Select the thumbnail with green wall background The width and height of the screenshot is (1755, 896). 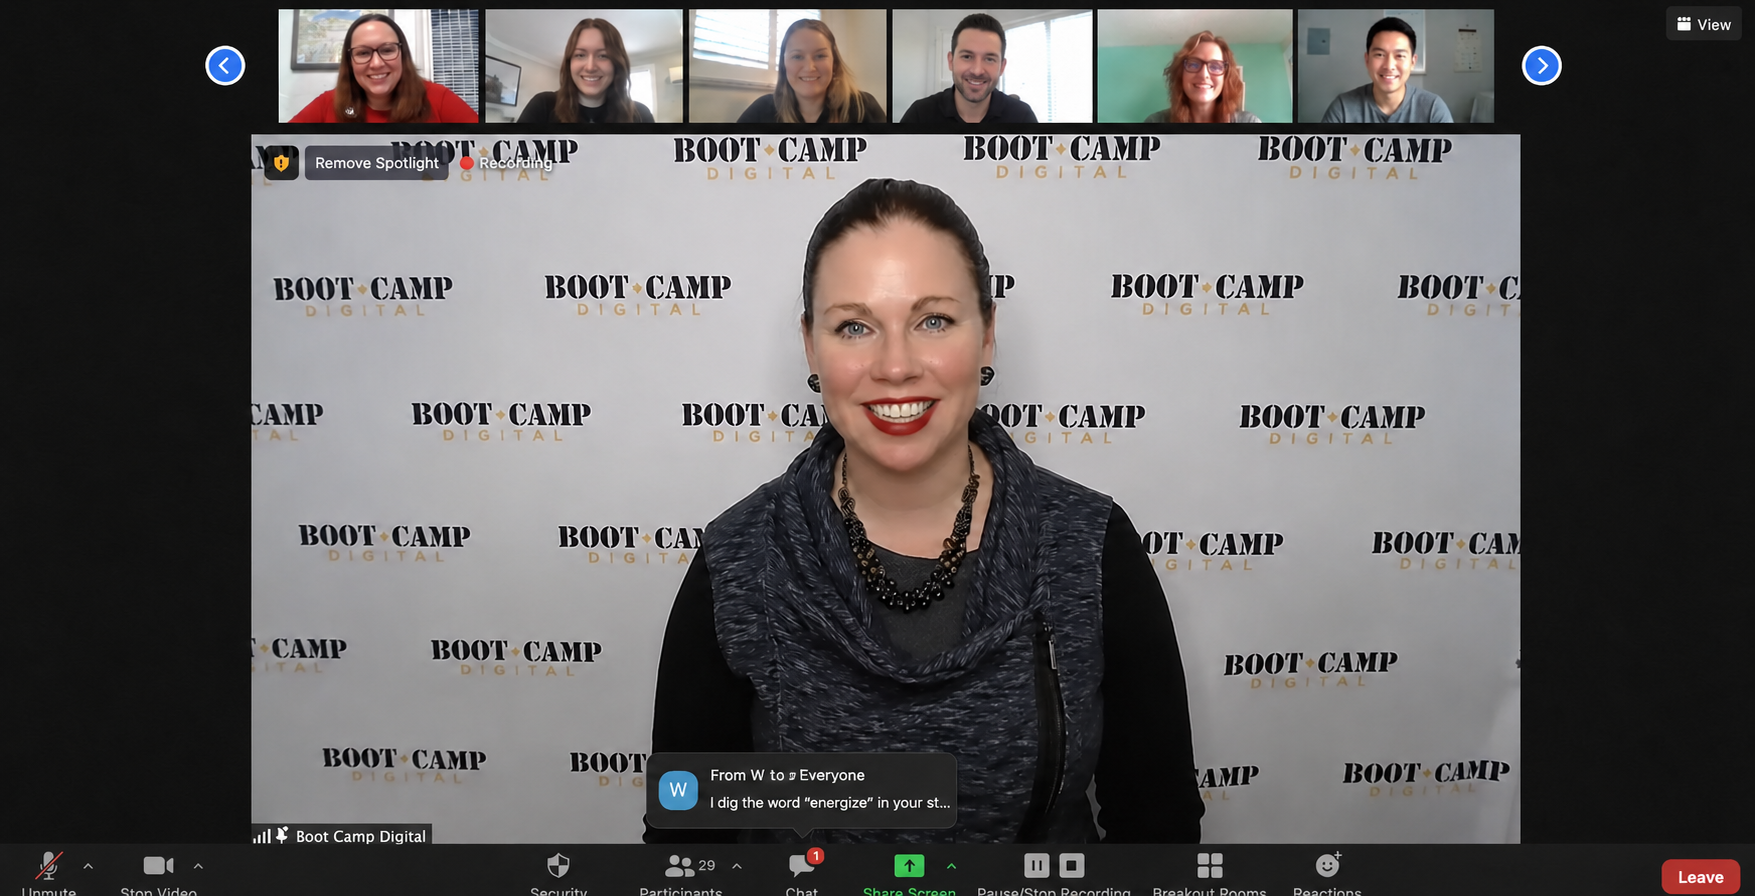1195,66
